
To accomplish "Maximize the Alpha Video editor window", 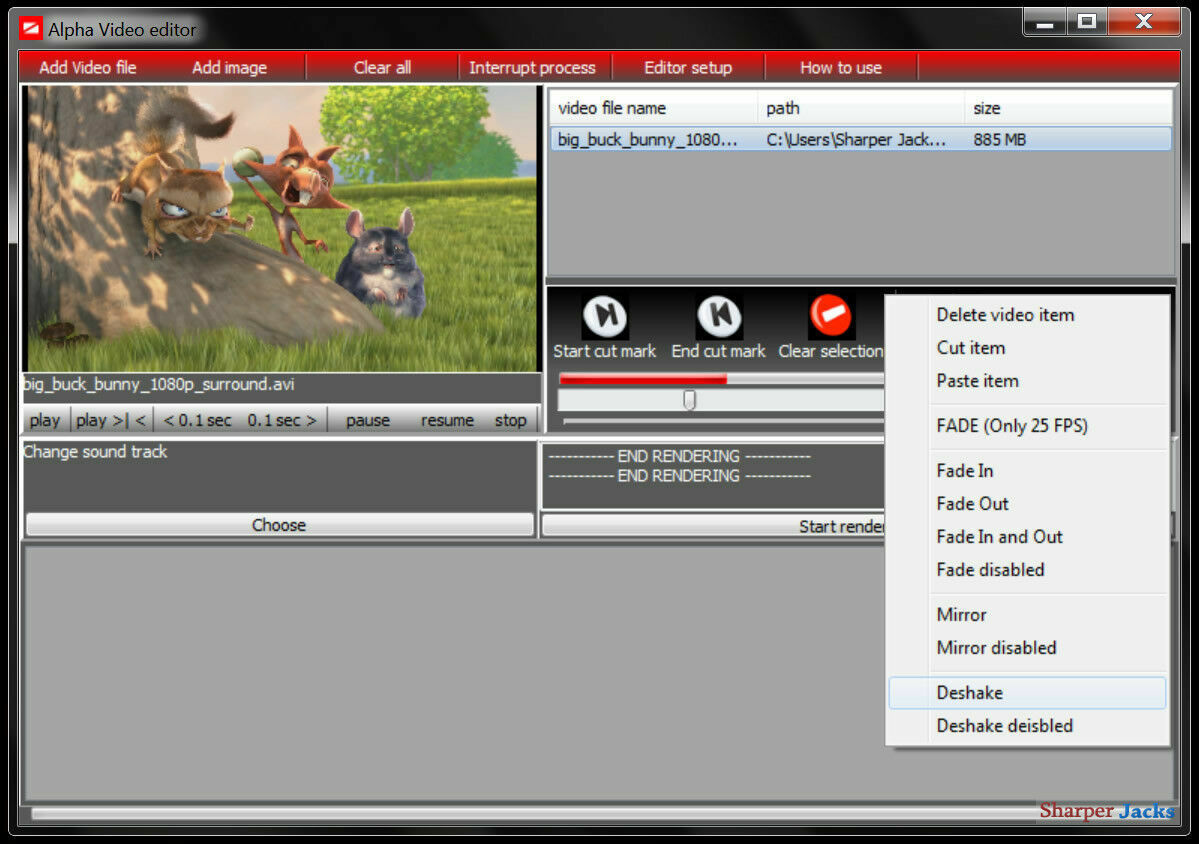I will [1087, 23].
